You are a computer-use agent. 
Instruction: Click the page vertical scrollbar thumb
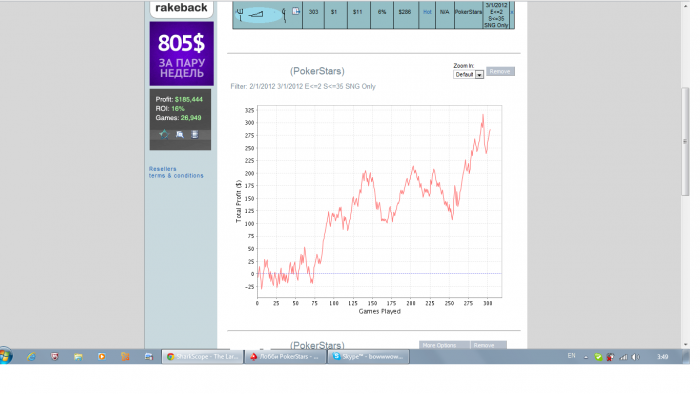point(685,141)
